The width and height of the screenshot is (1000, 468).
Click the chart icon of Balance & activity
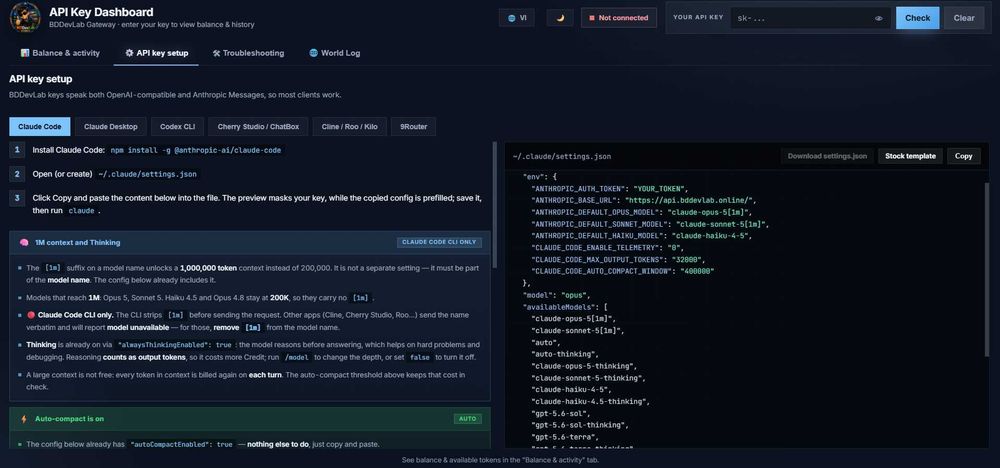pyautogui.click(x=25, y=53)
